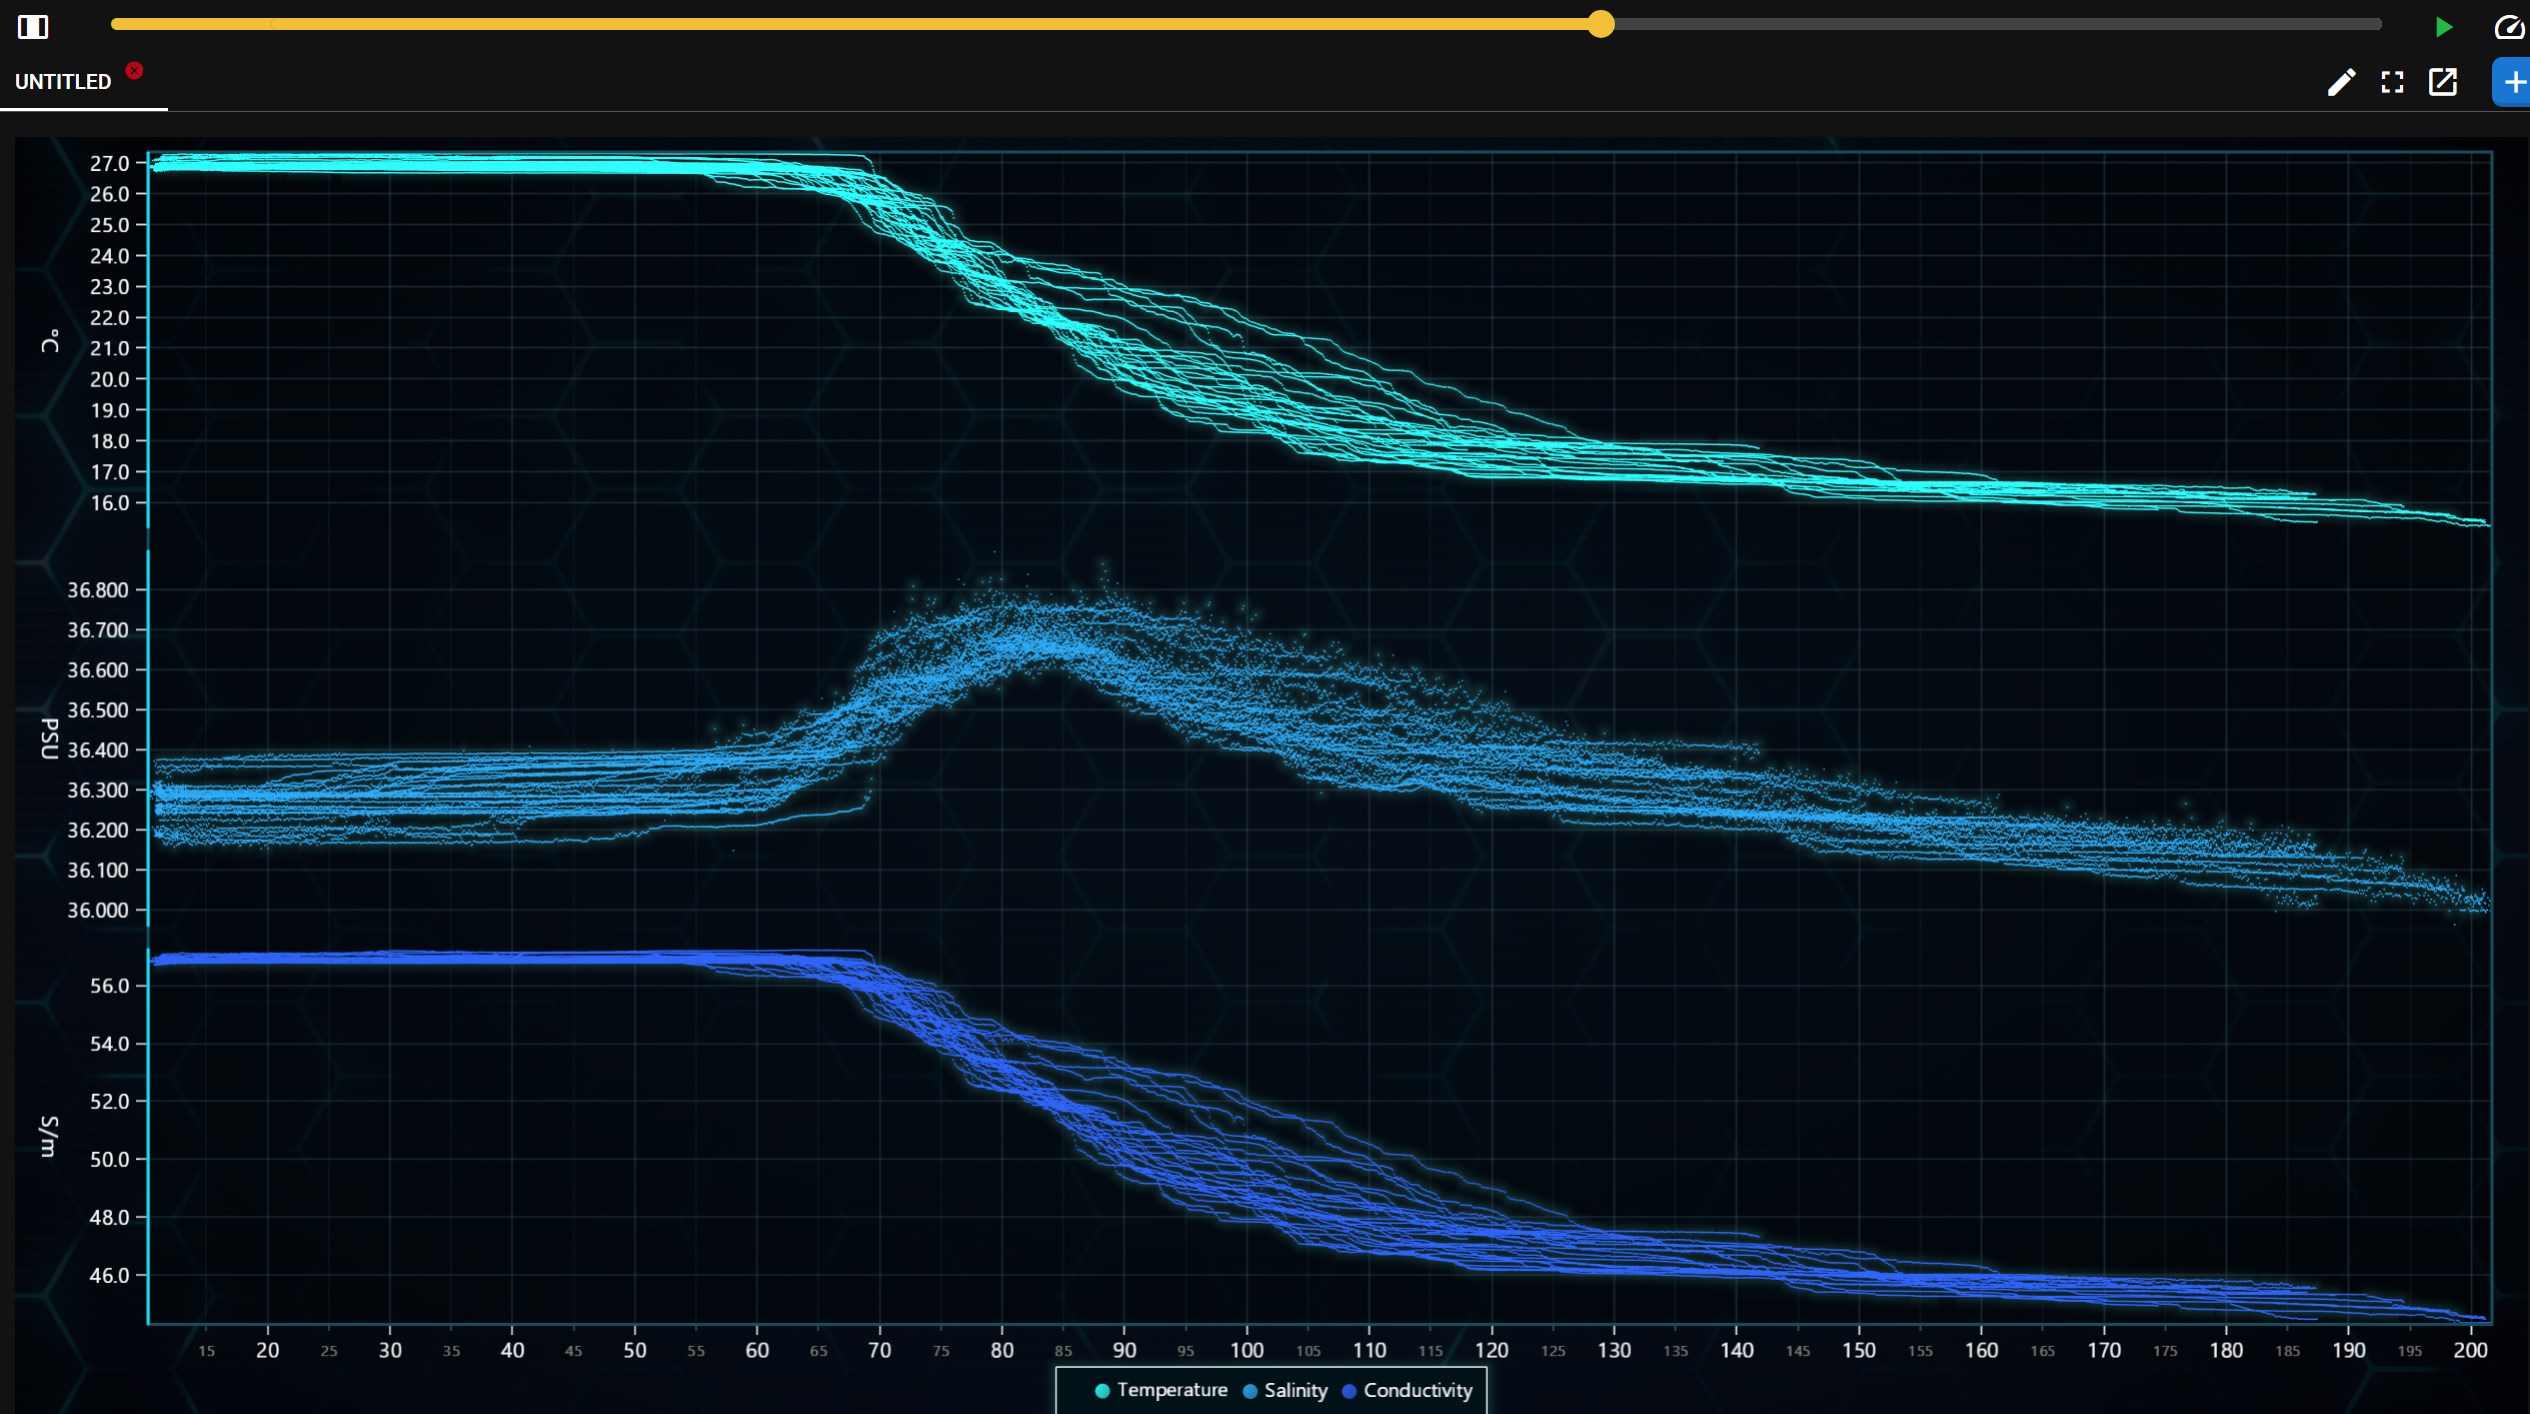Select the UNTITLED tab
The width and height of the screenshot is (2530, 1414).
pos(63,82)
